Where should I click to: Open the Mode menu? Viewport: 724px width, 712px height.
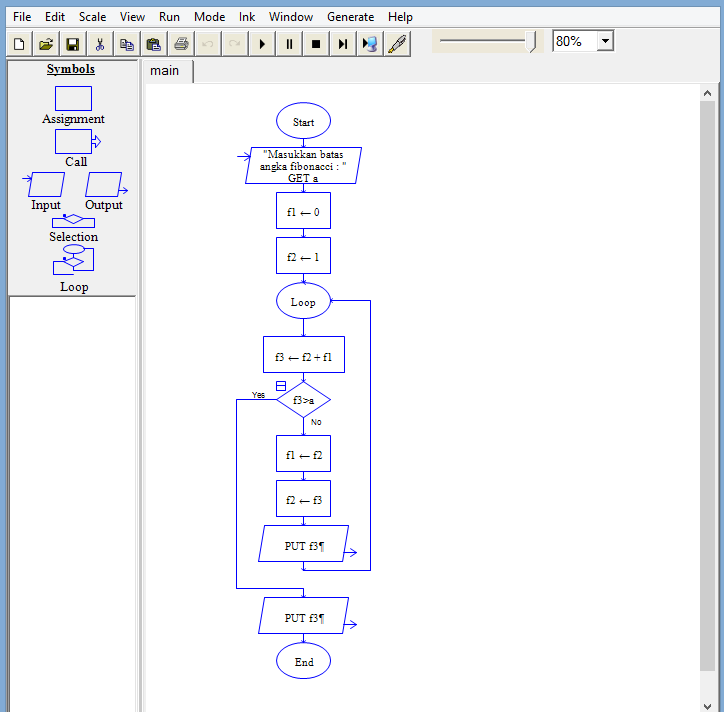(x=209, y=17)
